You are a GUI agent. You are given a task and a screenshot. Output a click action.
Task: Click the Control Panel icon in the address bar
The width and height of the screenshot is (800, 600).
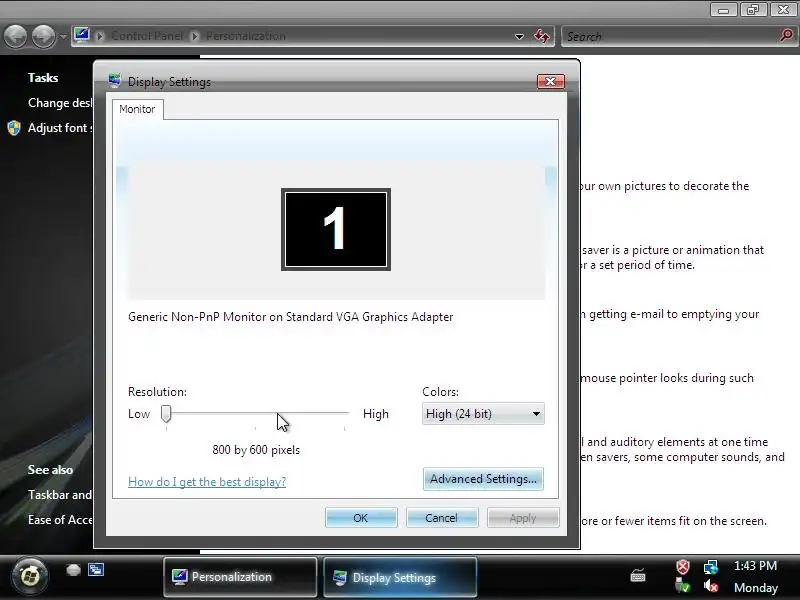tap(82, 35)
